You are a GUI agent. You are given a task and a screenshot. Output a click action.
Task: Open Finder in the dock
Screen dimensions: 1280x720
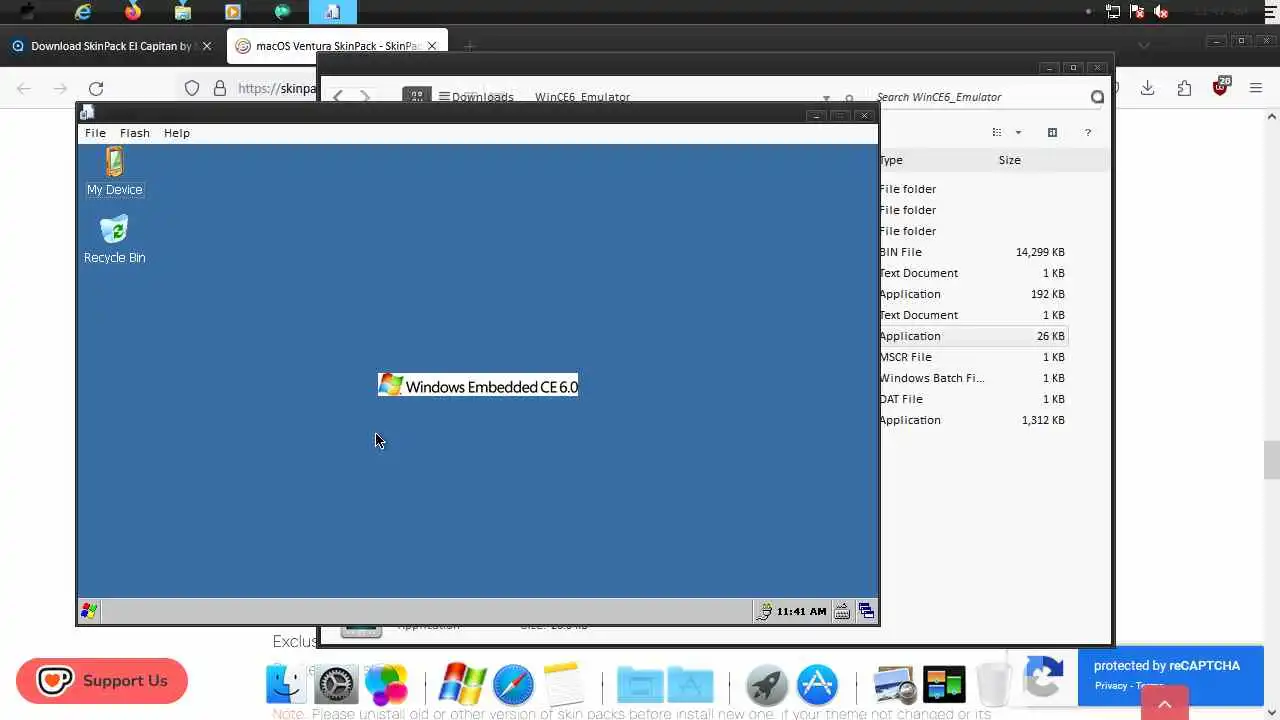pos(286,685)
